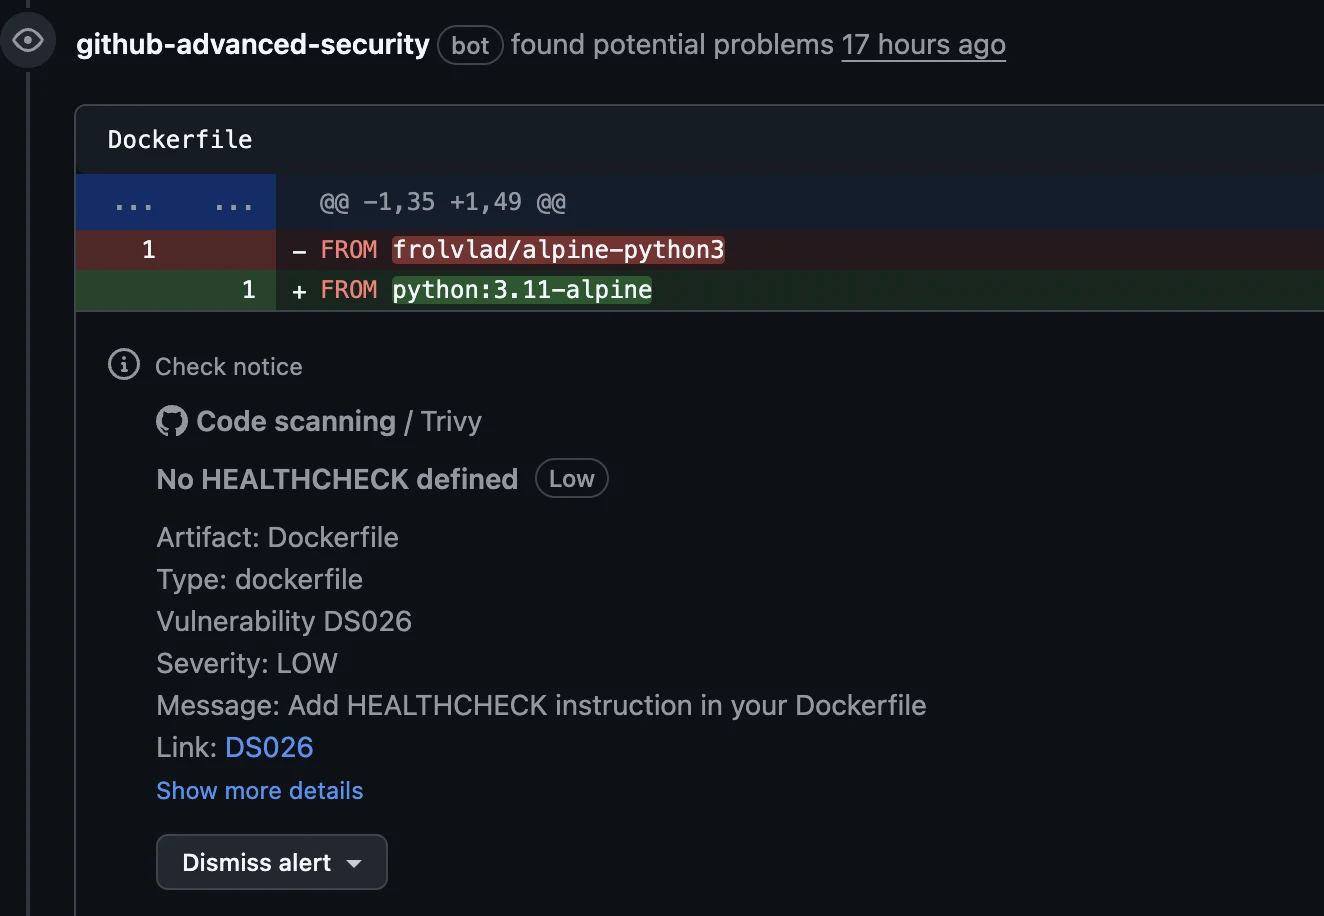Click the 'Message: Add HEALTHCHECK instruction' line

click(x=541, y=705)
